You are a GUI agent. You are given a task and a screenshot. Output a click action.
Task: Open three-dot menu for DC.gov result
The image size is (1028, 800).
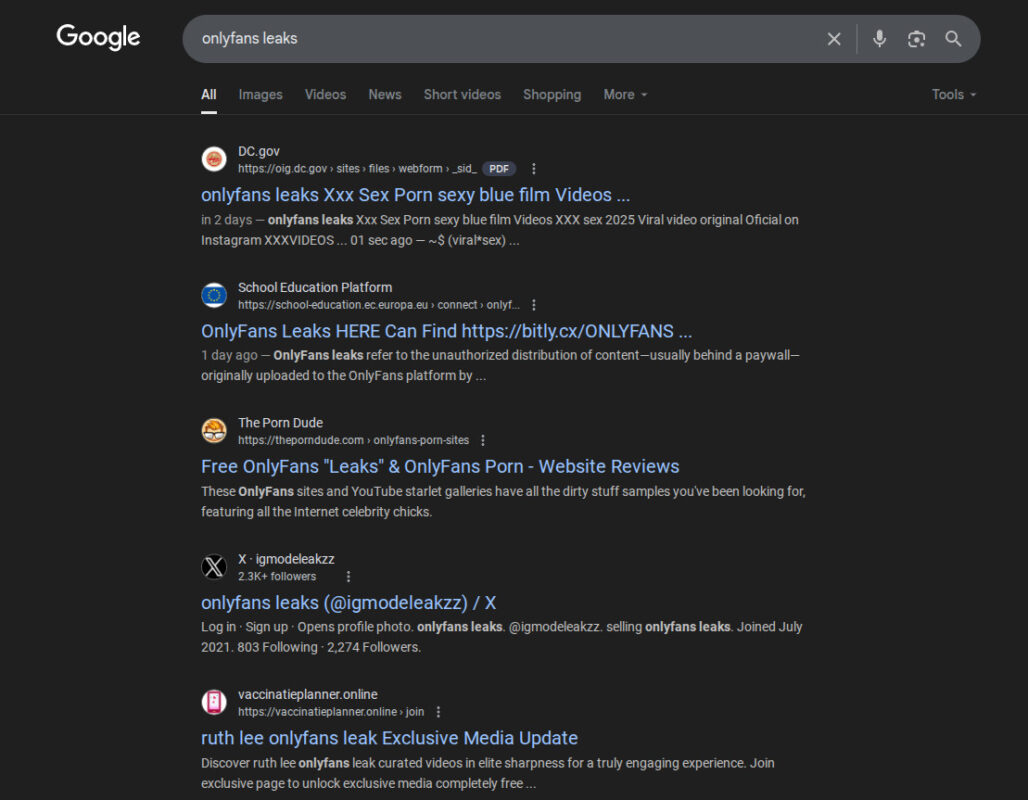coord(534,169)
